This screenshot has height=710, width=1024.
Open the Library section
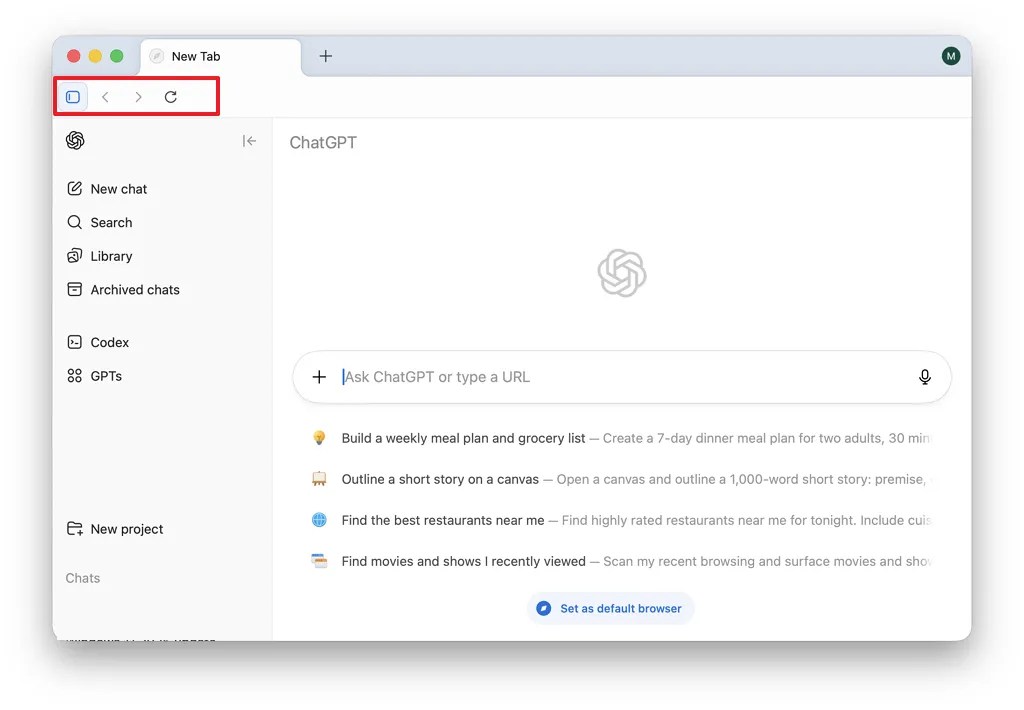coord(111,256)
